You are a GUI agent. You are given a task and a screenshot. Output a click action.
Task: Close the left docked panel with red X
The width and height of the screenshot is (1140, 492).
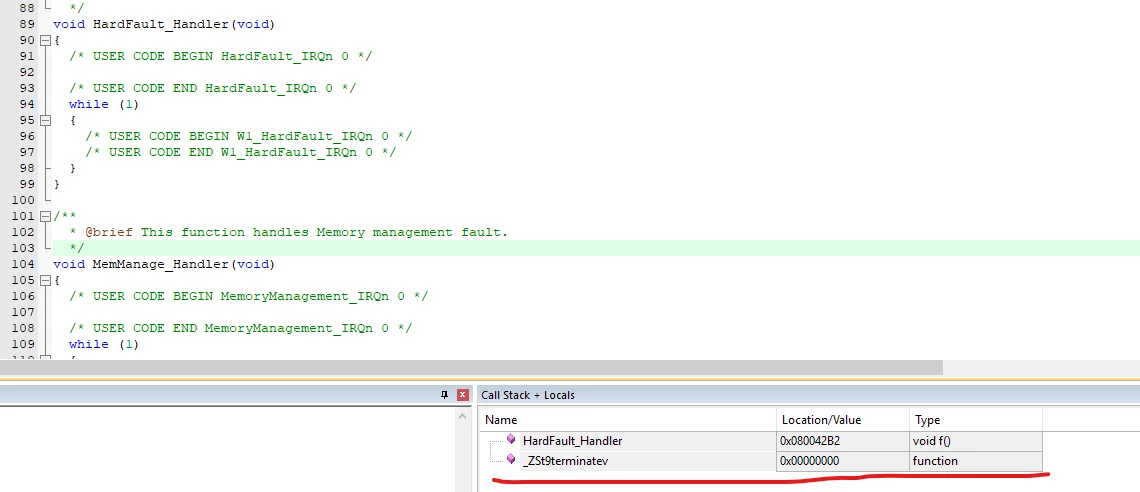pyautogui.click(x=462, y=395)
